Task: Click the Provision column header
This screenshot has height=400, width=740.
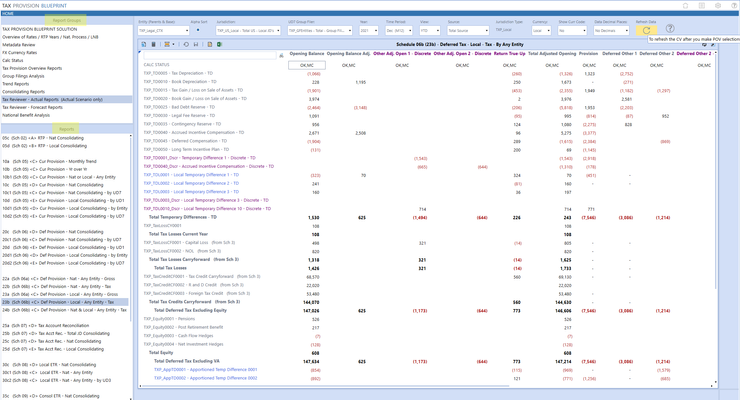Action: [588, 54]
